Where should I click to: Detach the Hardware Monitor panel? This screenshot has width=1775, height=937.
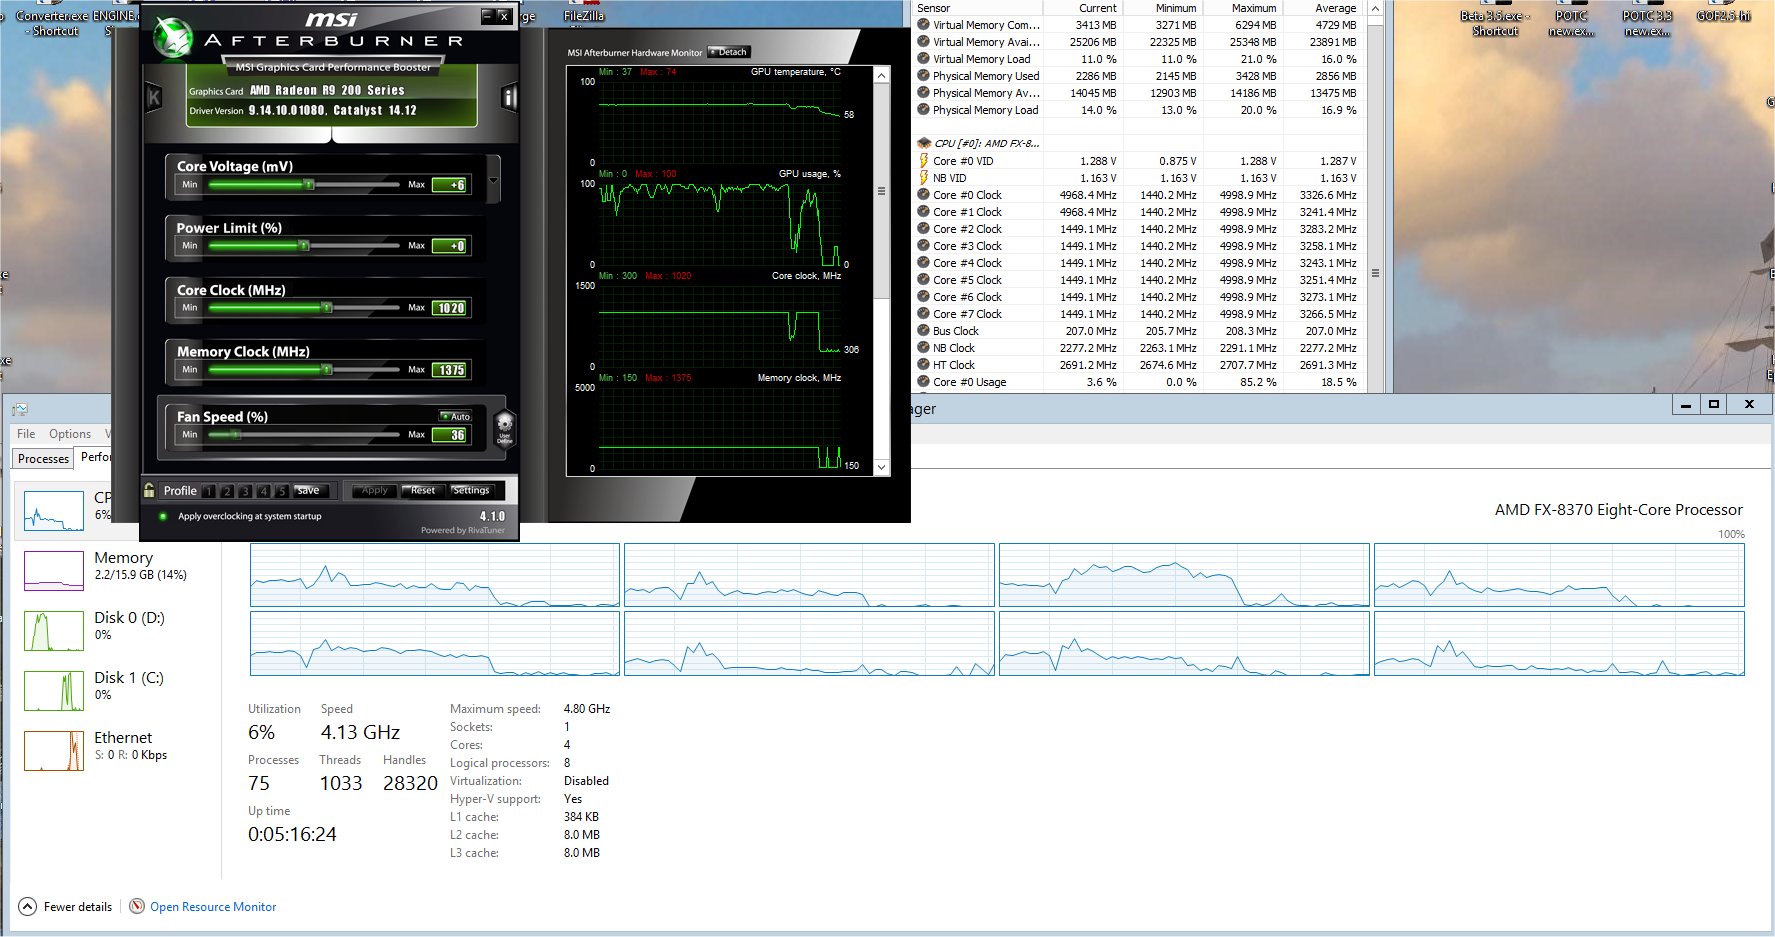(728, 52)
